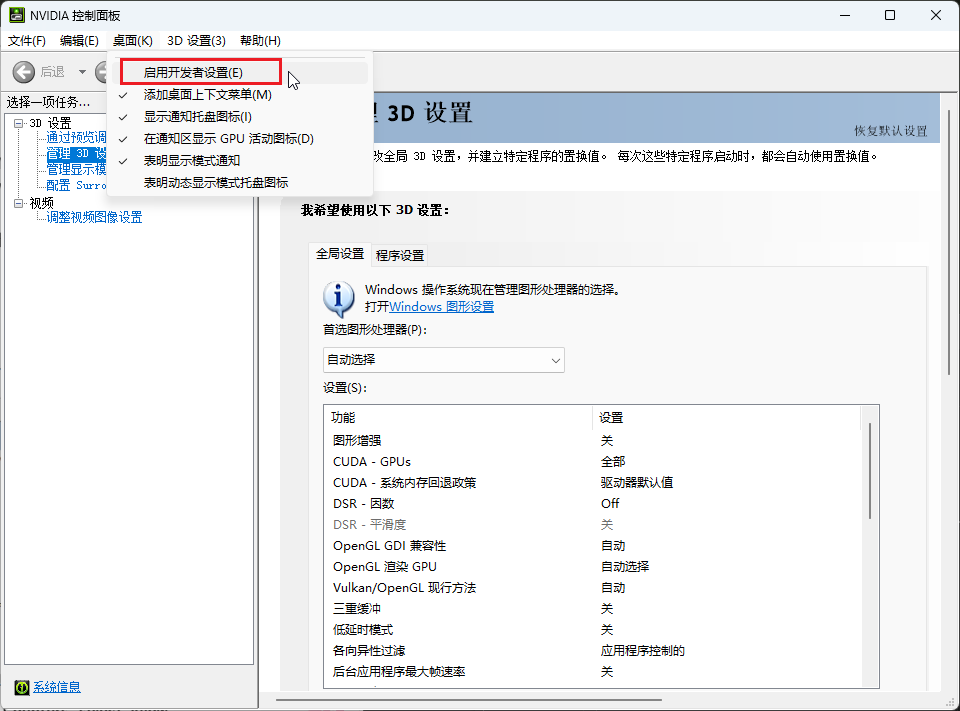Select the 管理显示模 tree item

77,169
